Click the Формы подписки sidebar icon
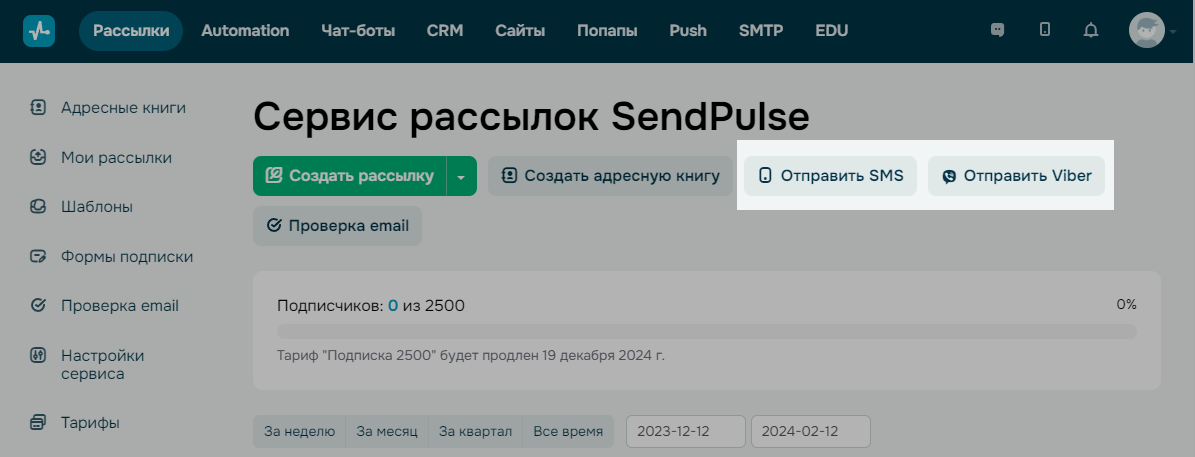The image size is (1195, 457). pyautogui.click(x=38, y=257)
